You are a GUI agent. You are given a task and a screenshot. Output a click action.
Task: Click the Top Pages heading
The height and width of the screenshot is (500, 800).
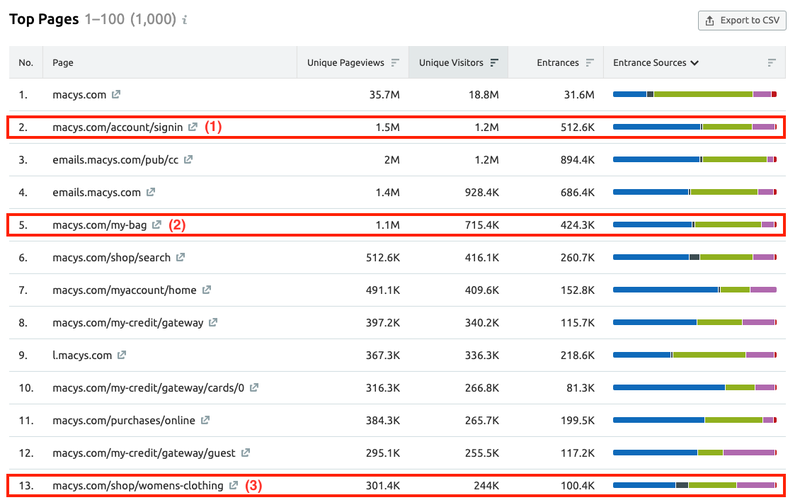pos(44,19)
